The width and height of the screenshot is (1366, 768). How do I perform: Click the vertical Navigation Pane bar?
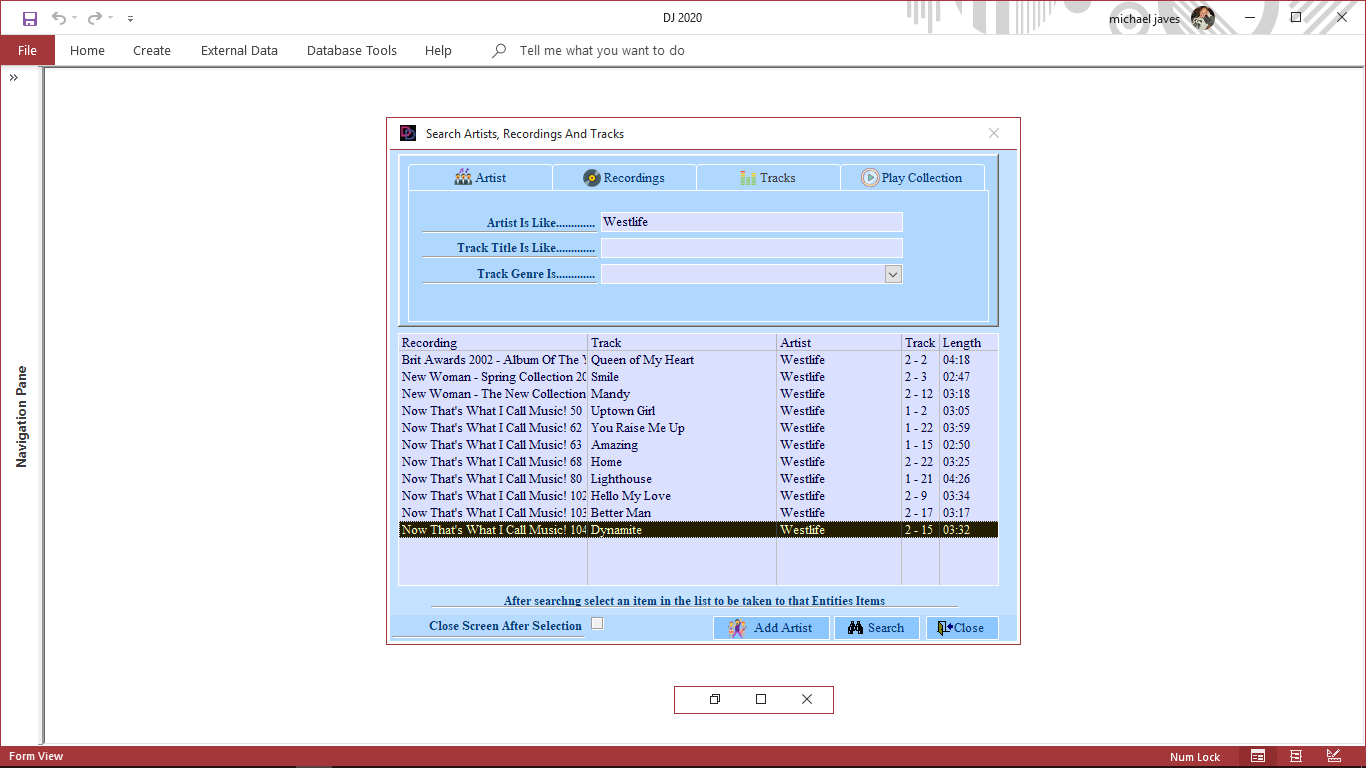tap(21, 417)
